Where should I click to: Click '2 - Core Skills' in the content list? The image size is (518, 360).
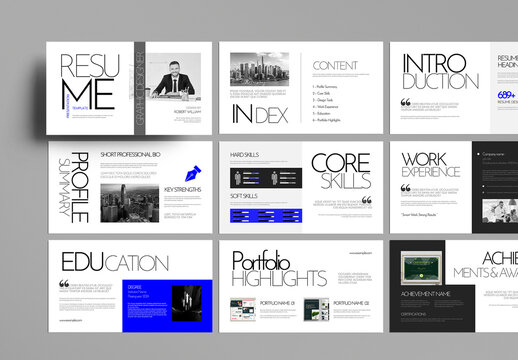[x=321, y=93]
